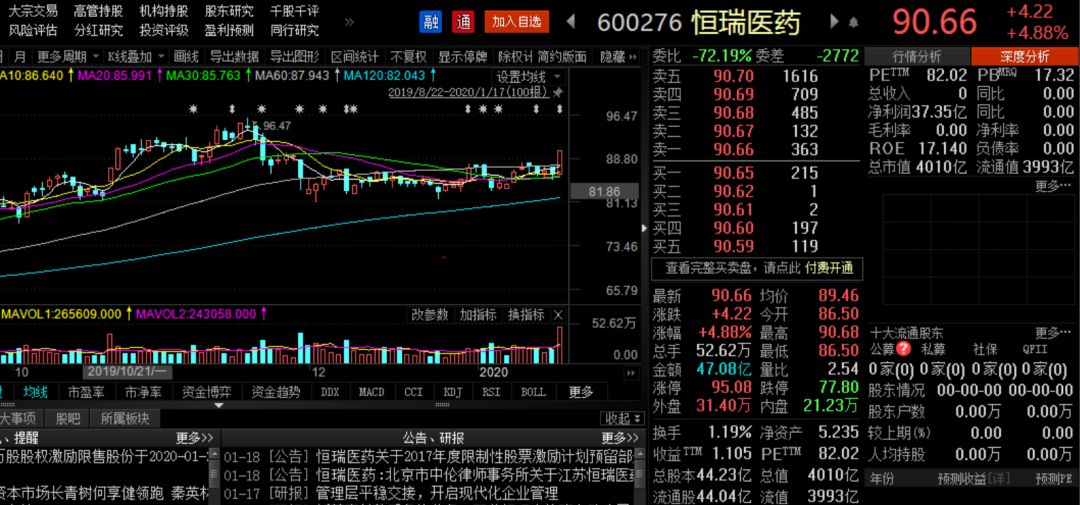
Task: Click the MAVOL2 magenta arrow indicator
Action: (x=262, y=314)
